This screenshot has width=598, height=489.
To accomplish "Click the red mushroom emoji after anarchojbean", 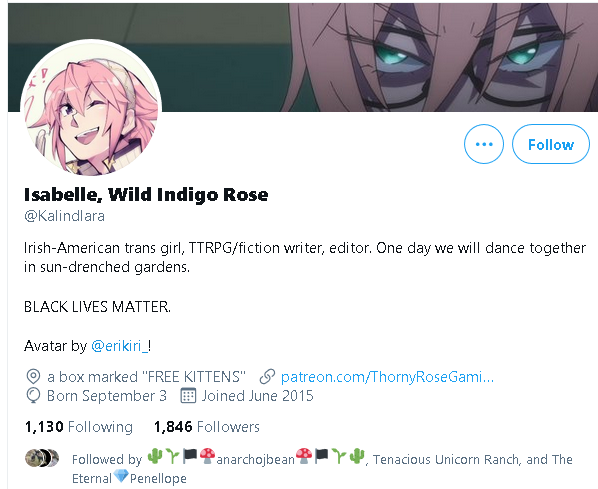I will [304, 456].
